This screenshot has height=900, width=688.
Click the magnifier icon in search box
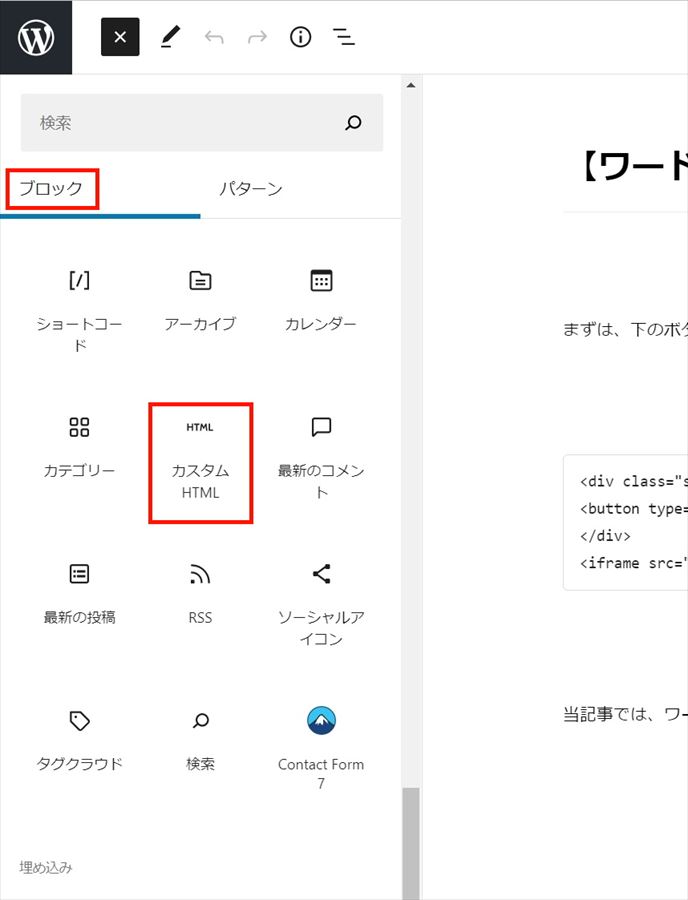pos(353,123)
